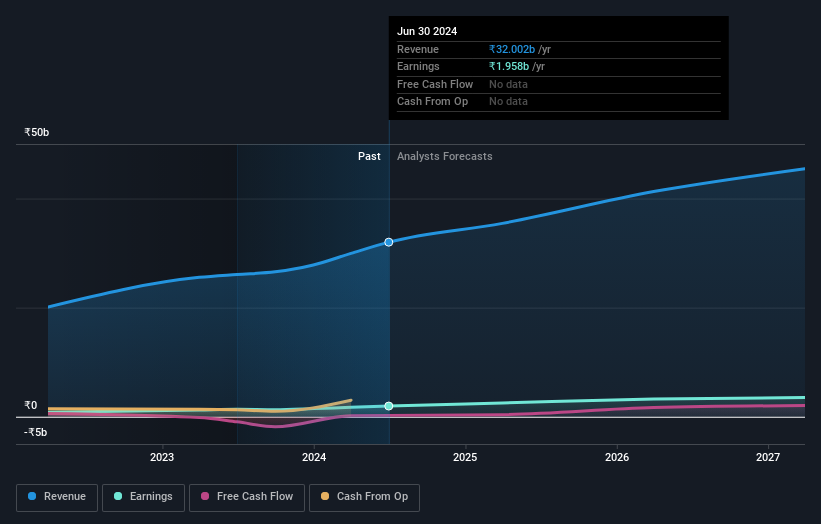This screenshot has width=821, height=524.
Task: Click the 2027 x-axis label
Action: 768,457
